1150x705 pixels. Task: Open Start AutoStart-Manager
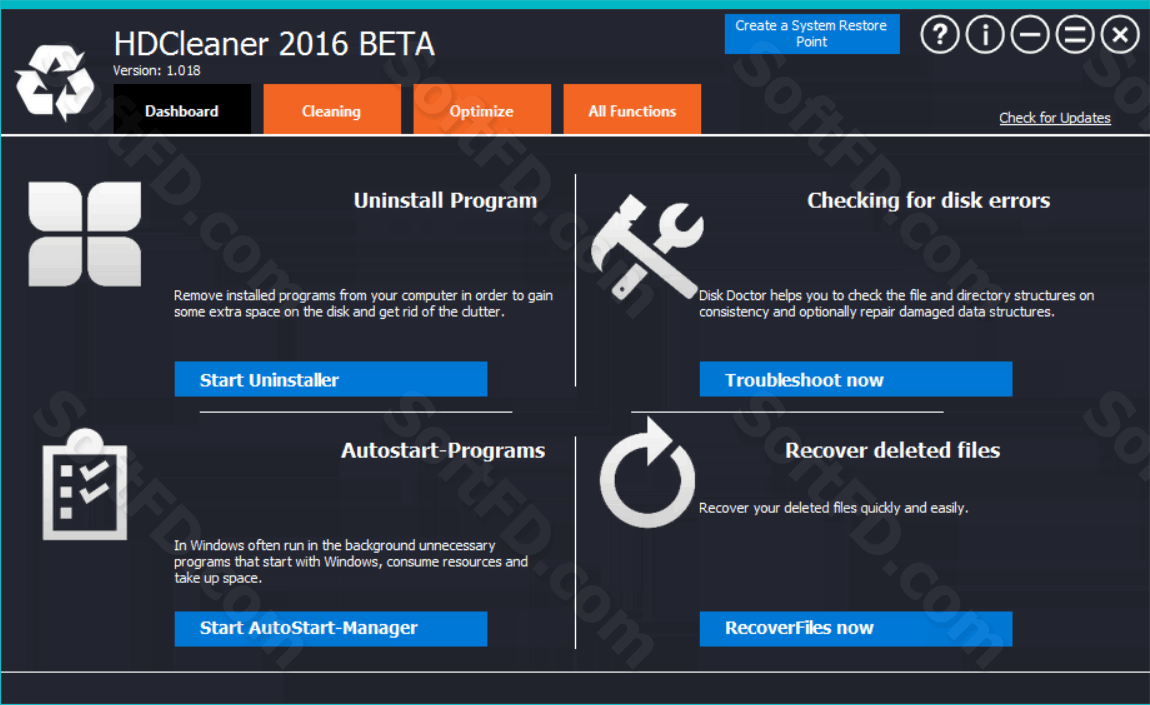coord(331,629)
